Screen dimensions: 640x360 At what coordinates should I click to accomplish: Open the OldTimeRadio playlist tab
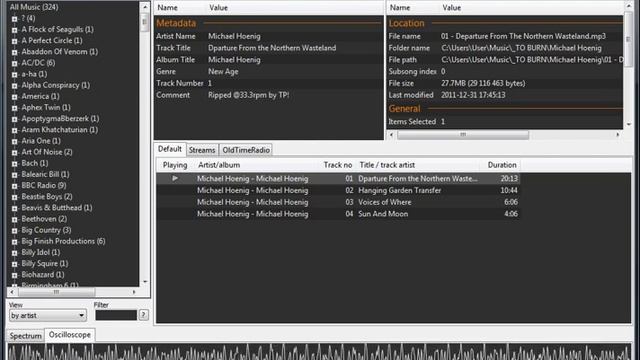(246, 150)
